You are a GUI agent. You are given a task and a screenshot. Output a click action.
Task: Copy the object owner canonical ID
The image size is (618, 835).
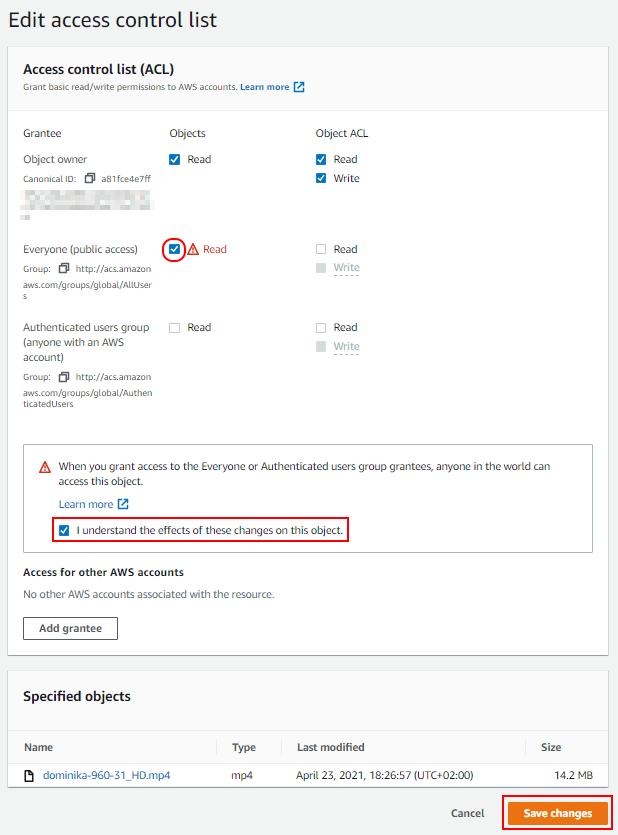click(90, 178)
